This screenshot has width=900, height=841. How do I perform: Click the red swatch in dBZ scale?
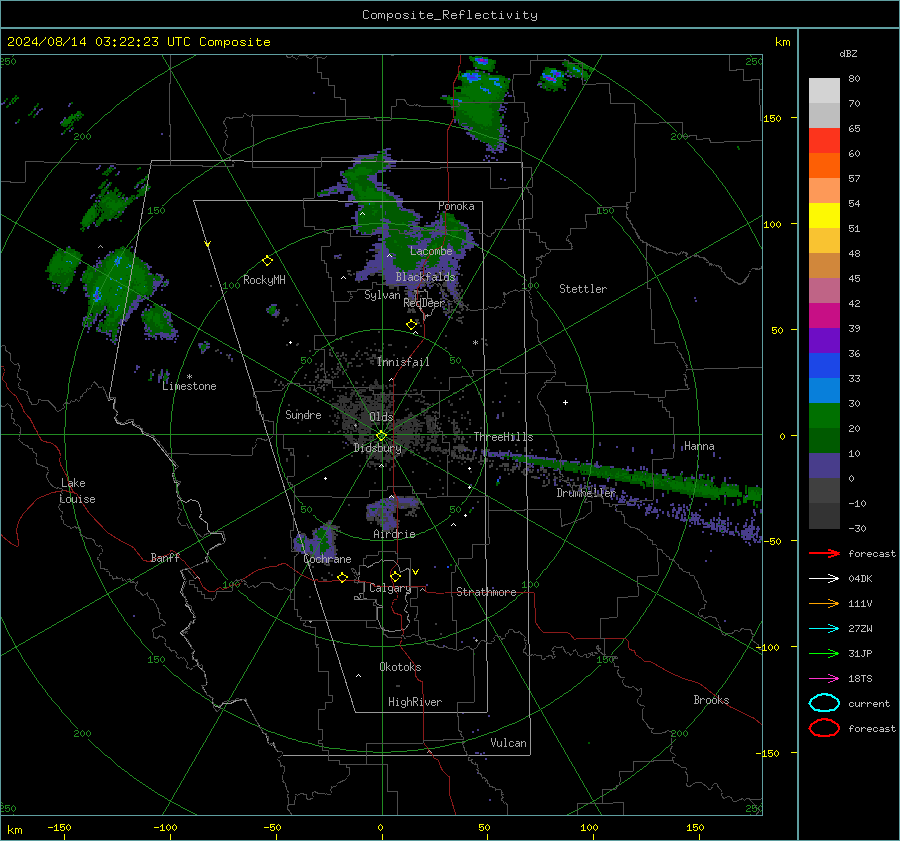coord(824,141)
